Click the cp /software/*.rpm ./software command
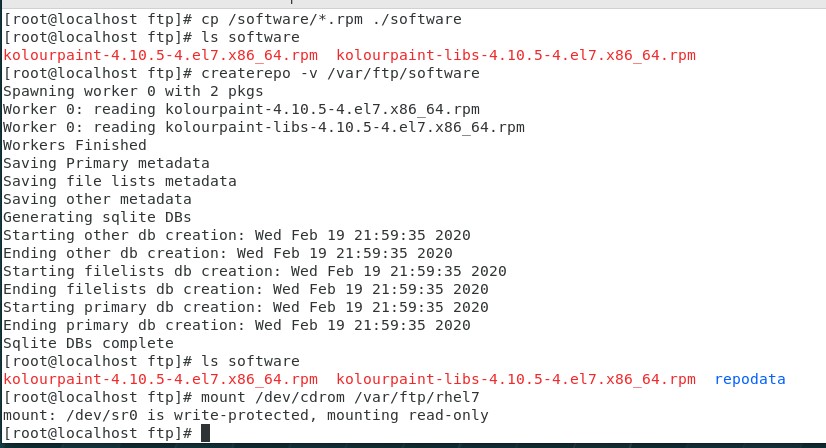Screen dimensions: 826x448 coord(331,20)
